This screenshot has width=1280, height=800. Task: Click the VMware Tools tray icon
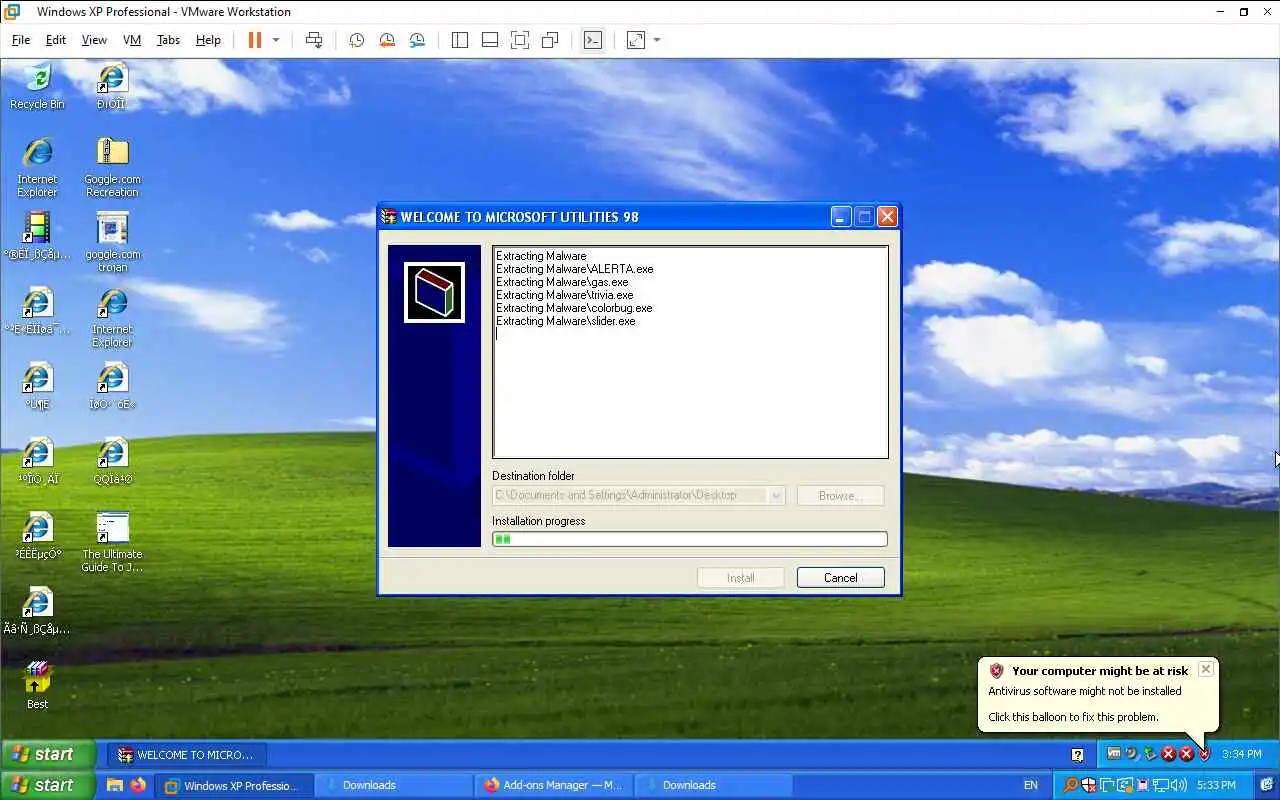(1113, 754)
